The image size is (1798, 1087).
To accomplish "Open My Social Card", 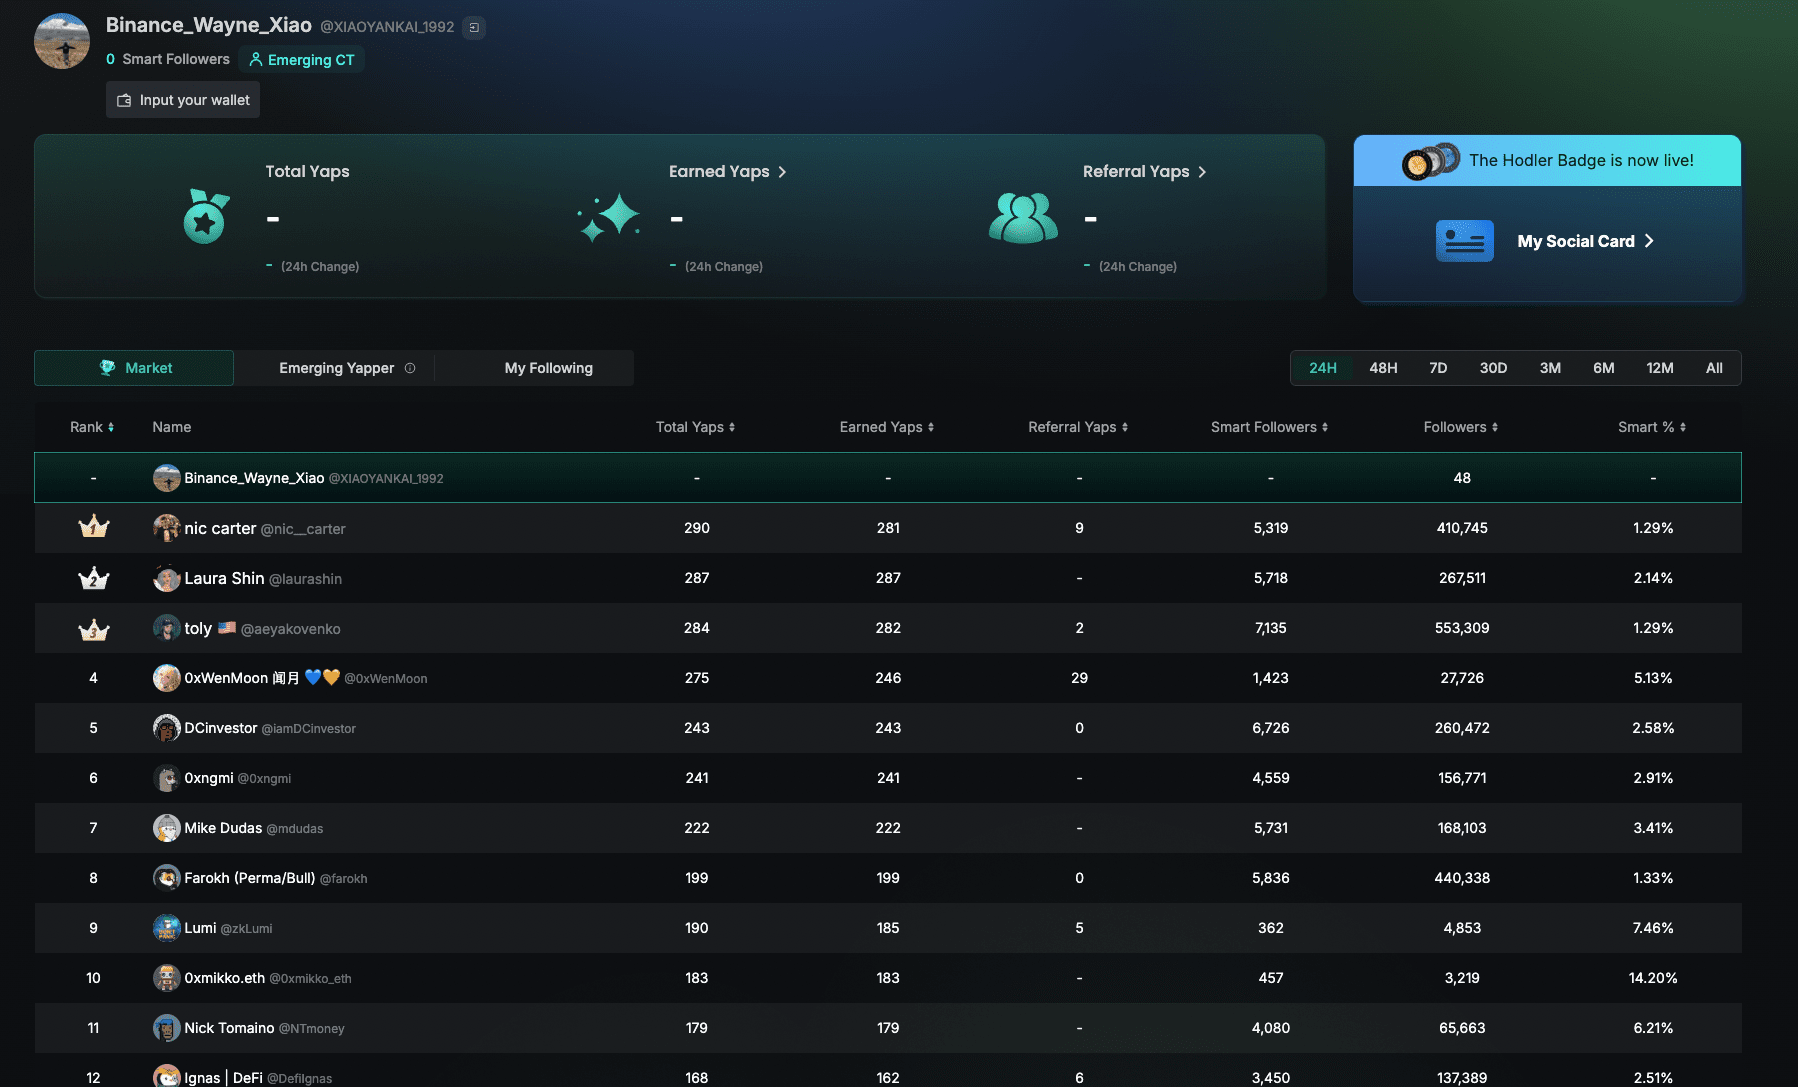I will pyautogui.click(x=1585, y=241).
